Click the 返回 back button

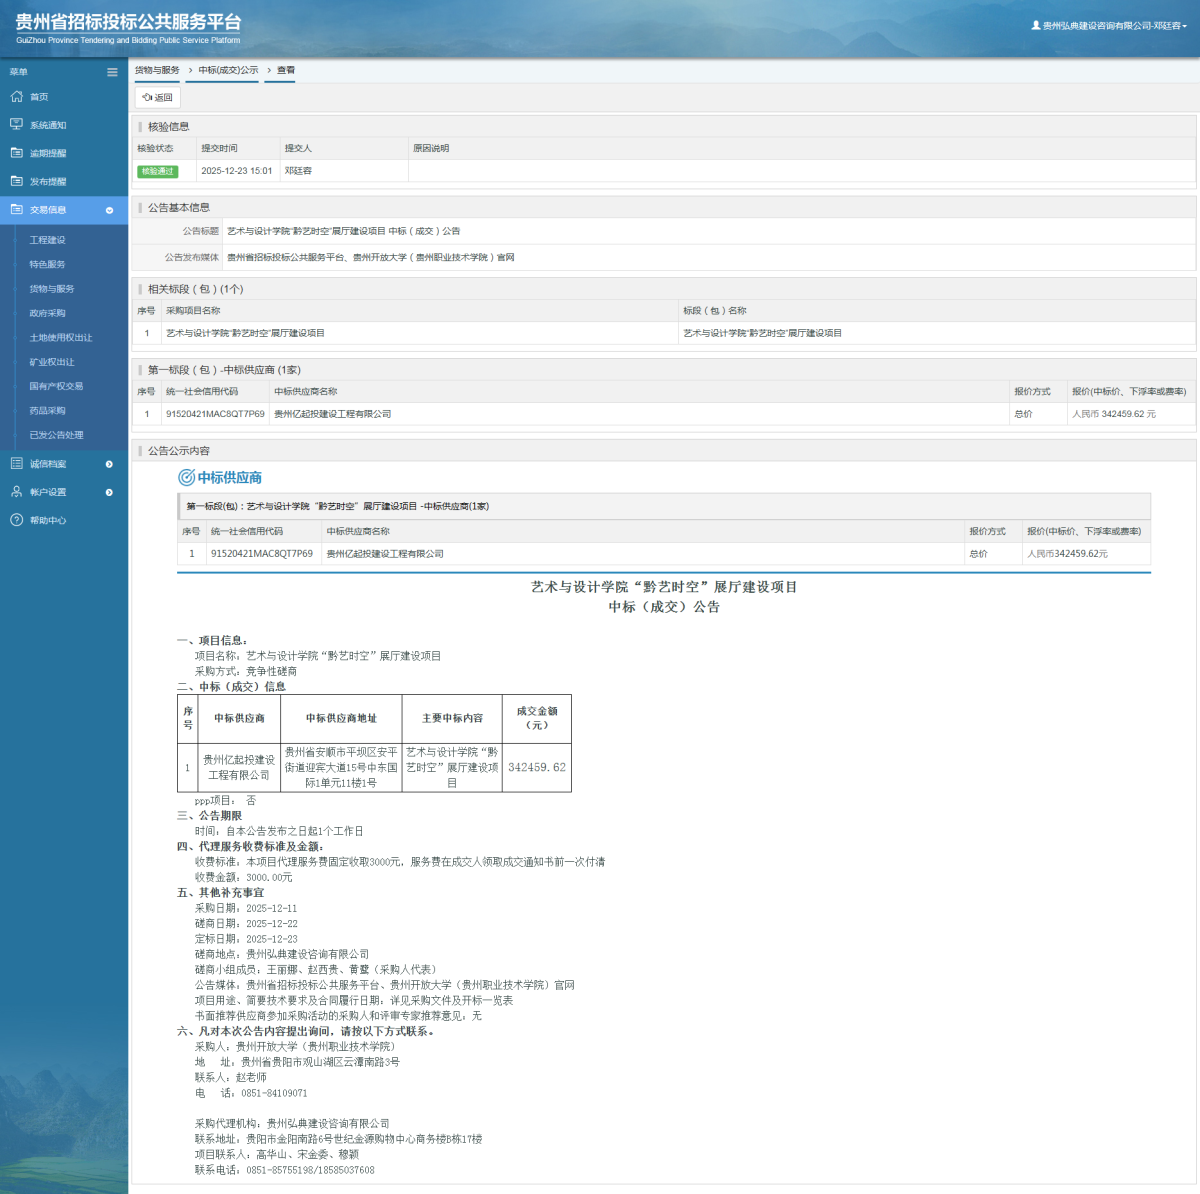tap(158, 98)
